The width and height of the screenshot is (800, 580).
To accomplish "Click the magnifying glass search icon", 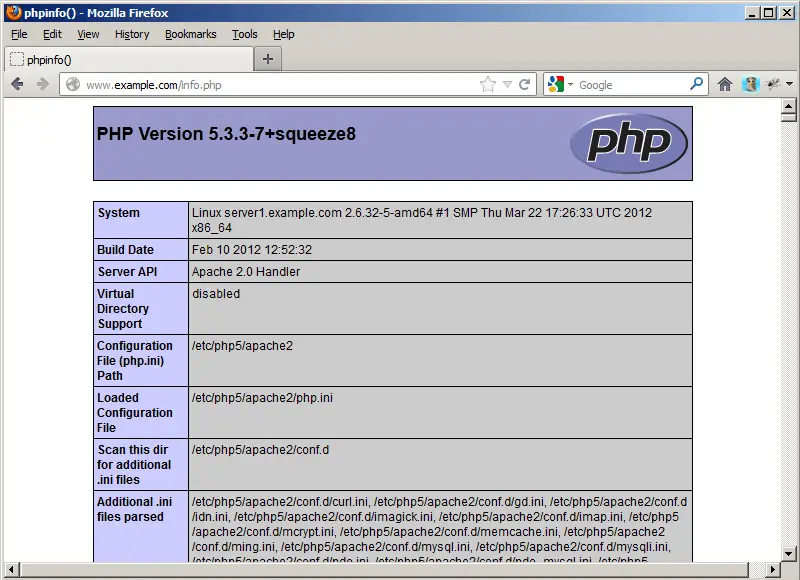I will 696,84.
